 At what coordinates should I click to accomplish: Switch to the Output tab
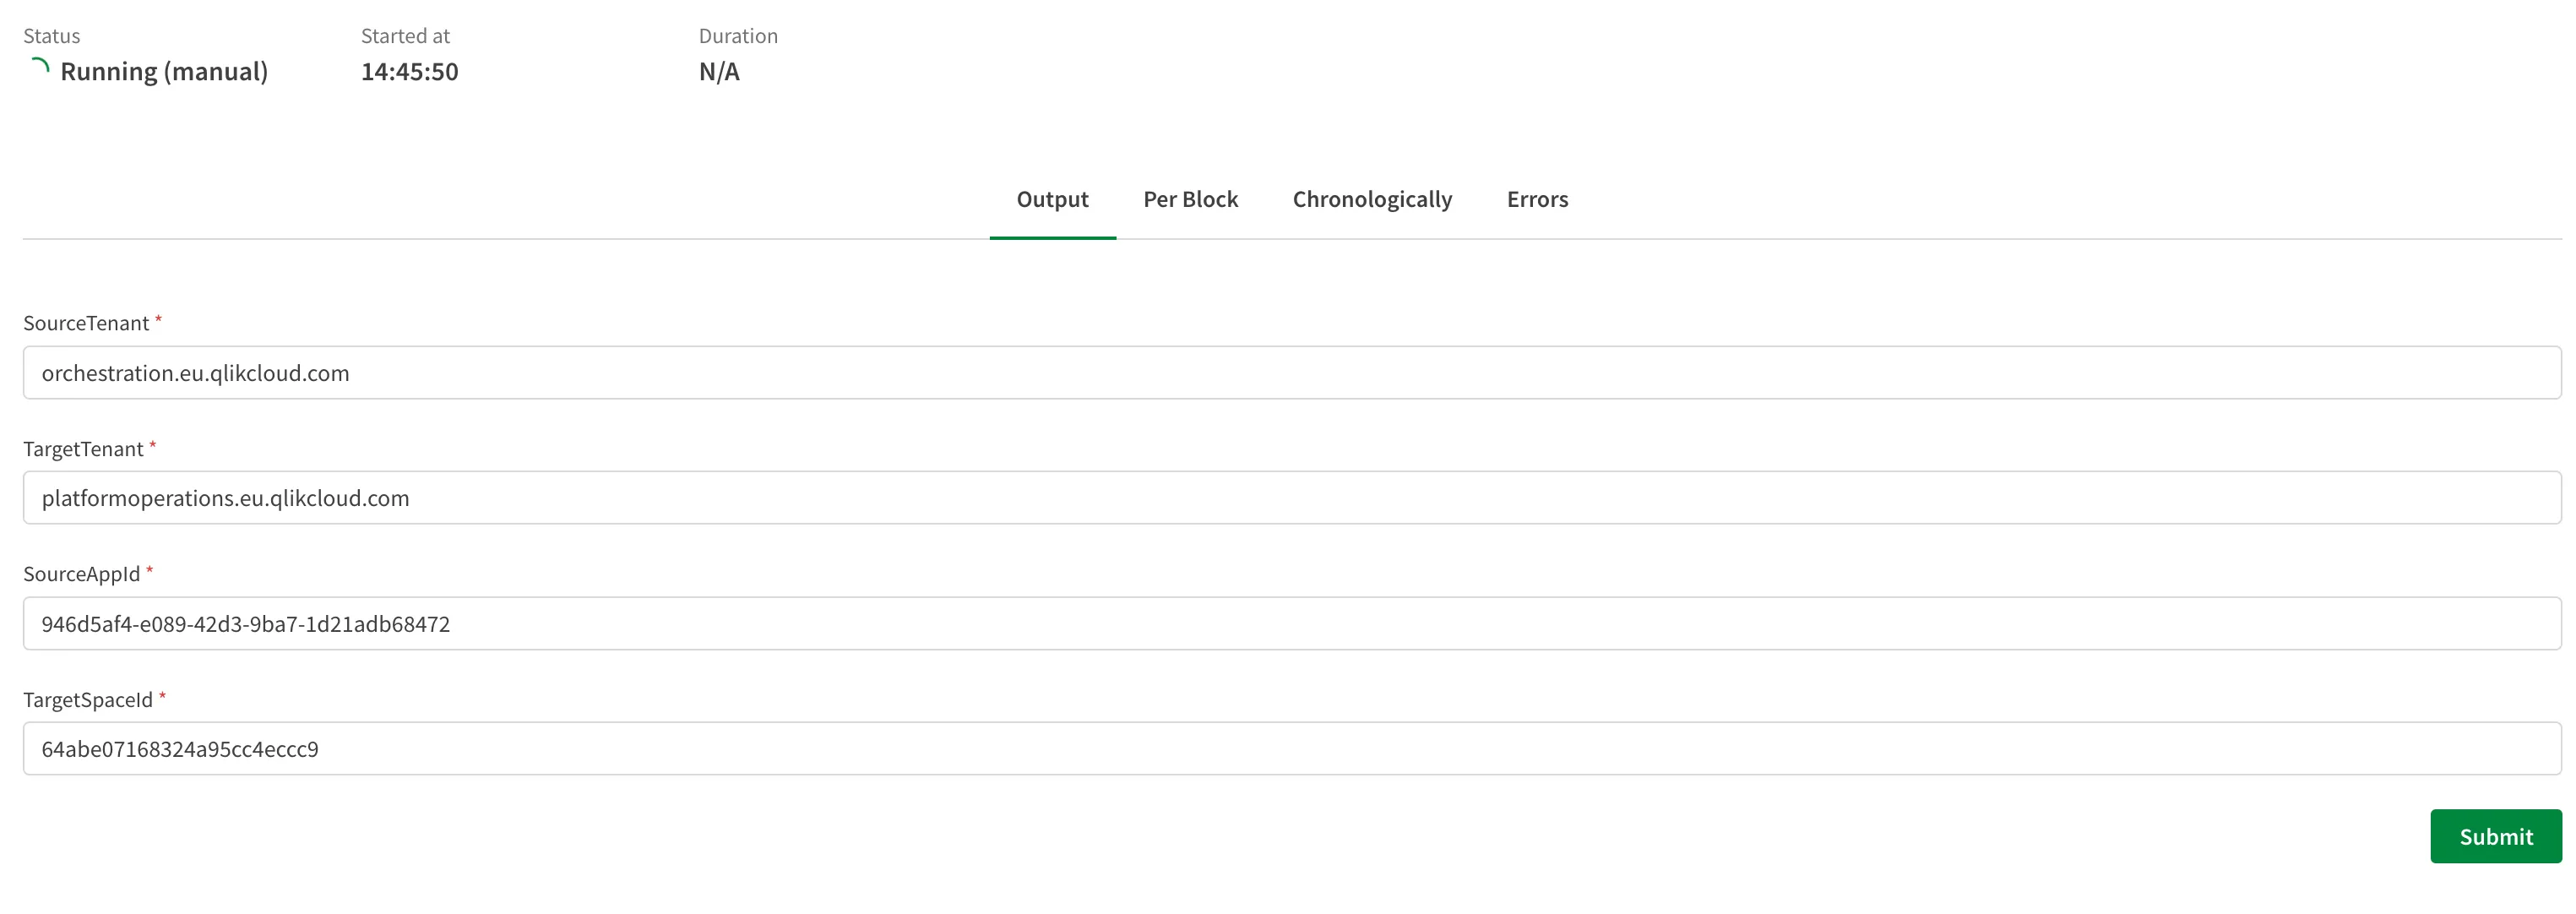pyautogui.click(x=1052, y=200)
